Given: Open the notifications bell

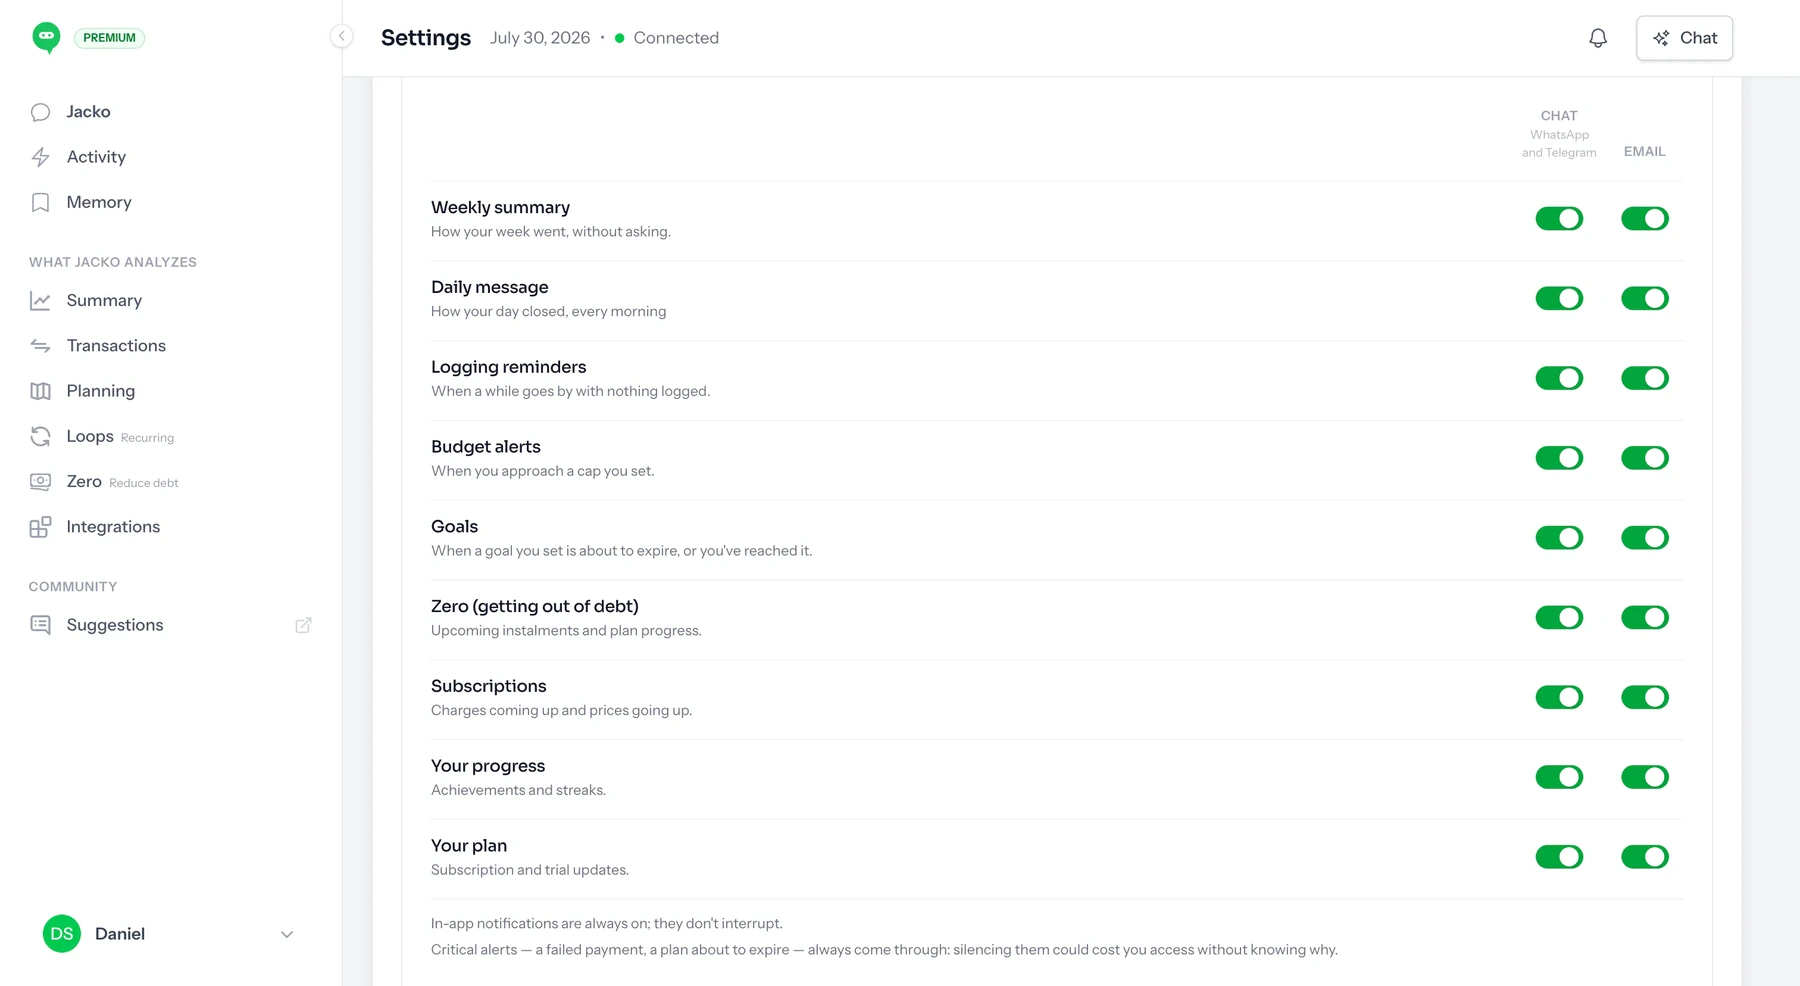Looking at the screenshot, I should click(x=1598, y=38).
